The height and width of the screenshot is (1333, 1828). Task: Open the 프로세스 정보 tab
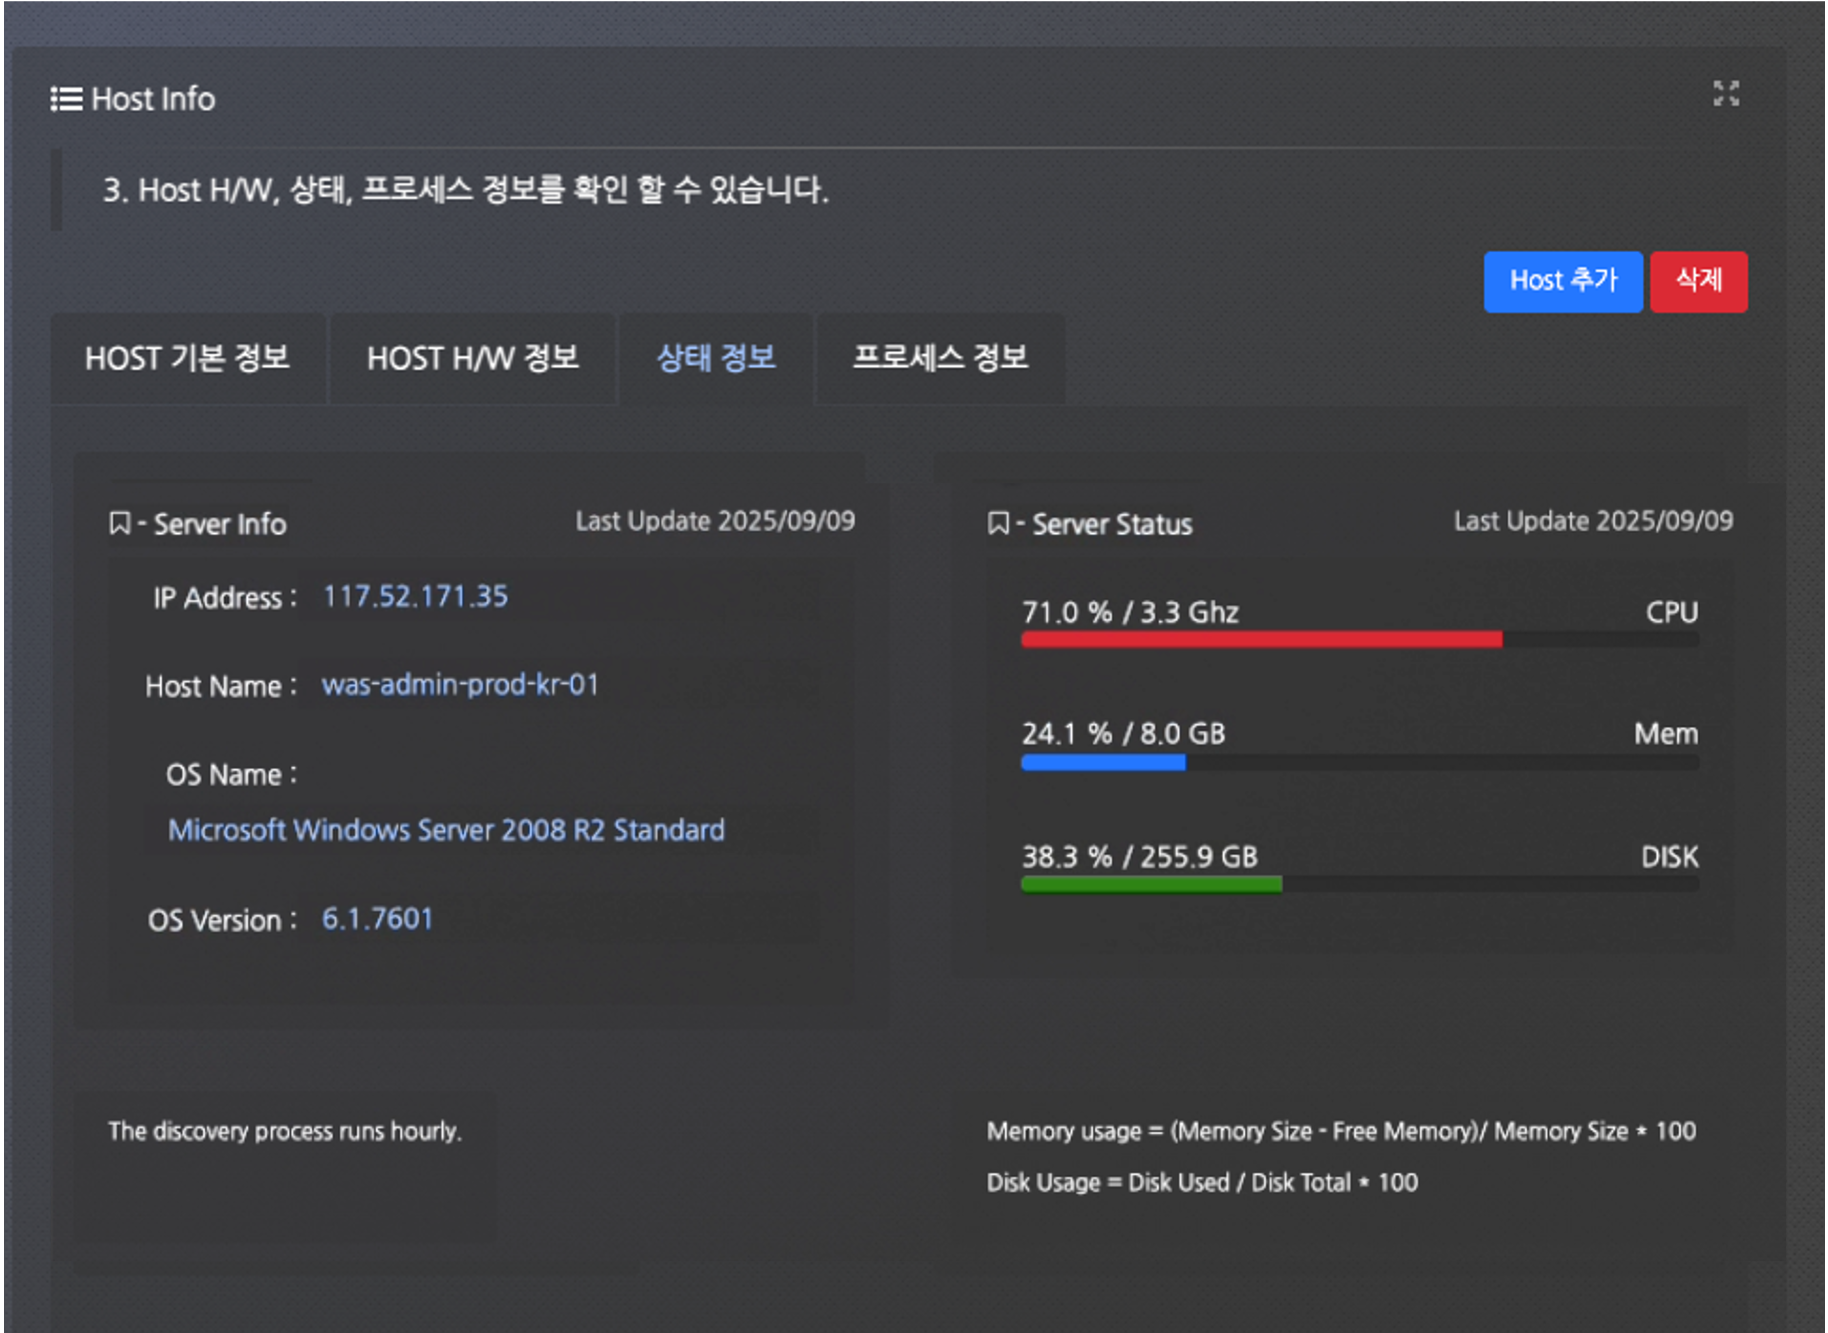tap(939, 358)
